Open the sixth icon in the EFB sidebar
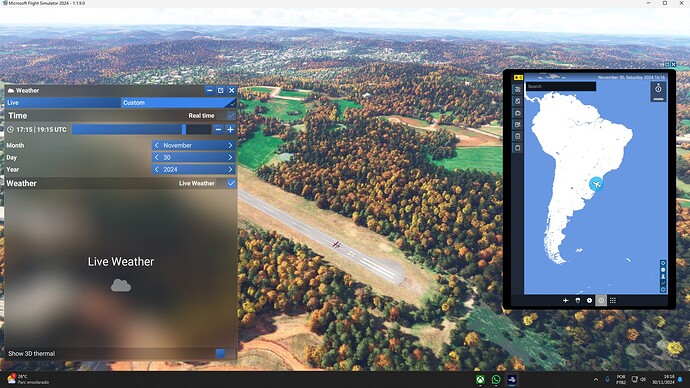The height and width of the screenshot is (388, 690). point(518,148)
